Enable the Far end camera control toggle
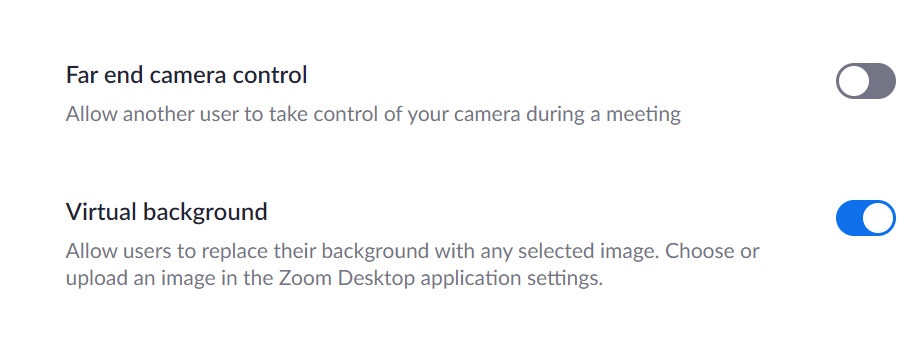Viewport: 924px width, 364px height. pos(866,81)
